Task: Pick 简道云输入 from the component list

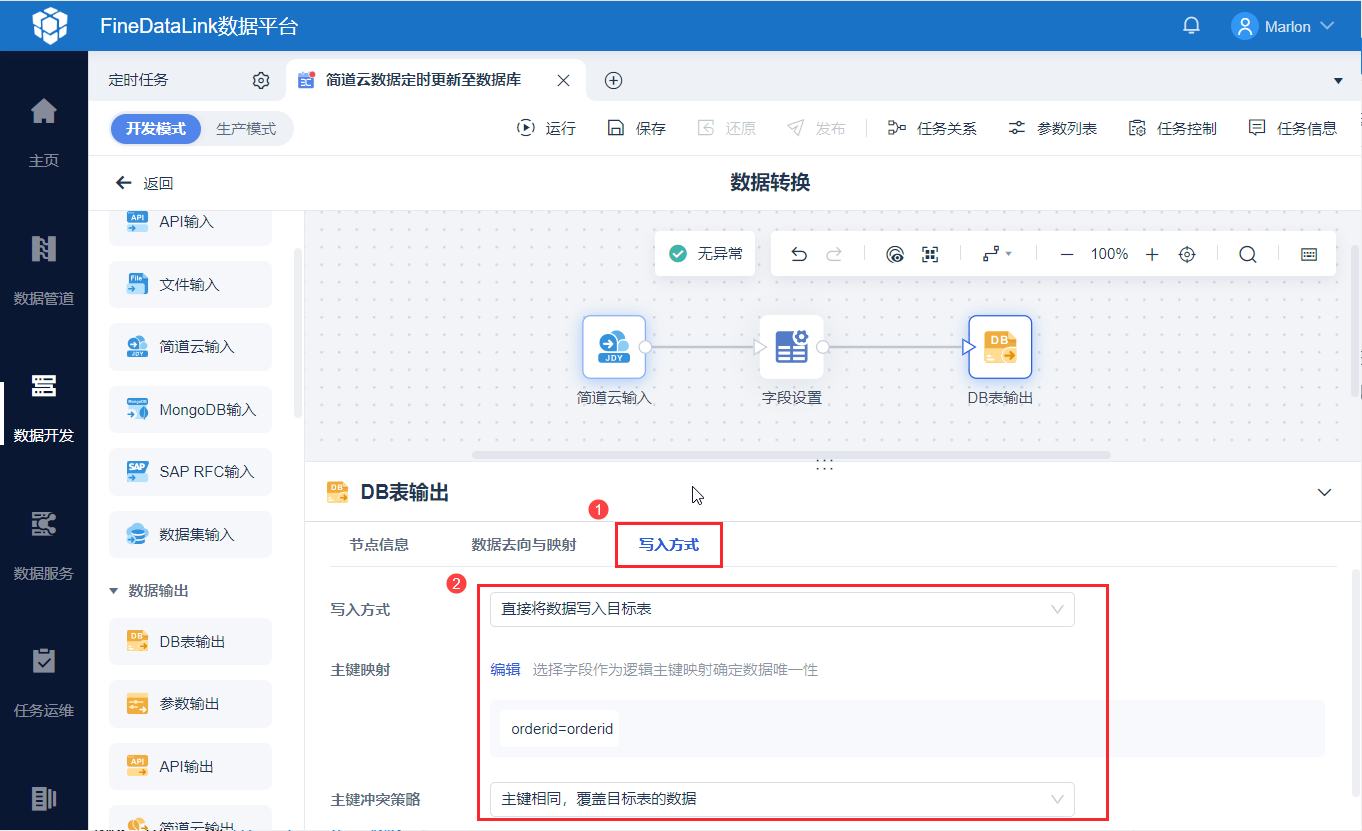Action: click(x=190, y=347)
